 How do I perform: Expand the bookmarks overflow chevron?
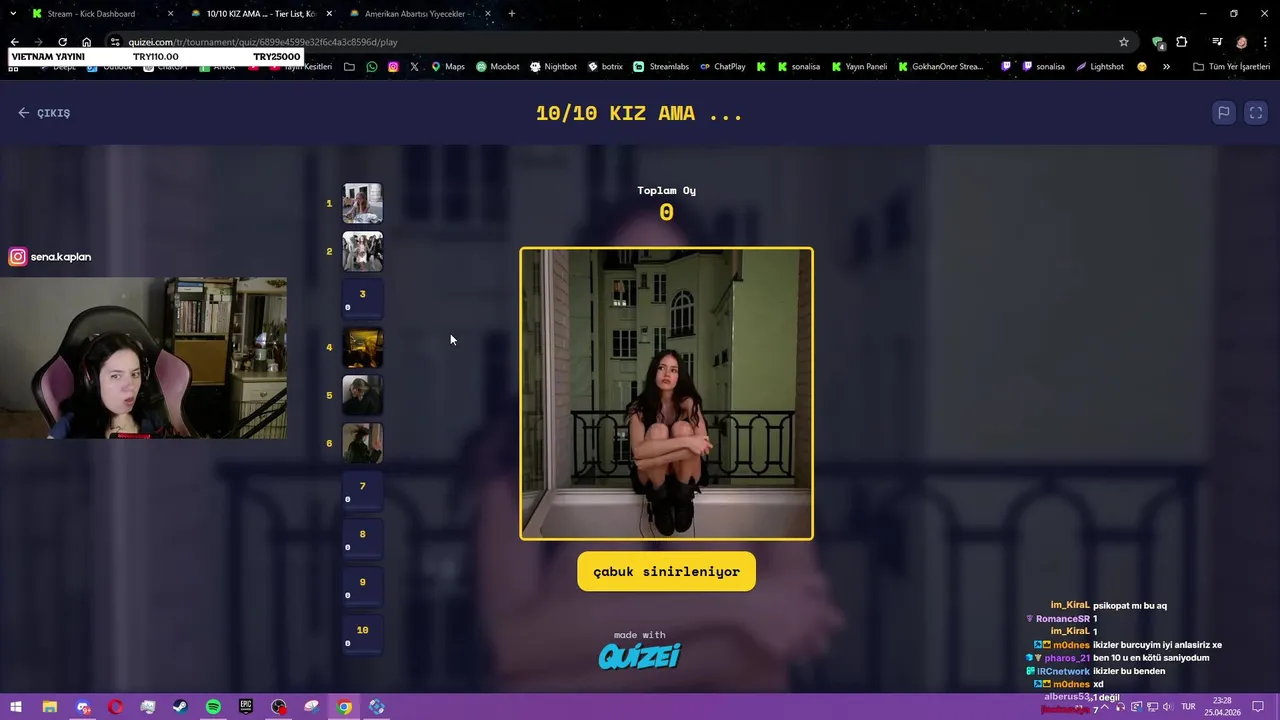pyautogui.click(x=1166, y=67)
